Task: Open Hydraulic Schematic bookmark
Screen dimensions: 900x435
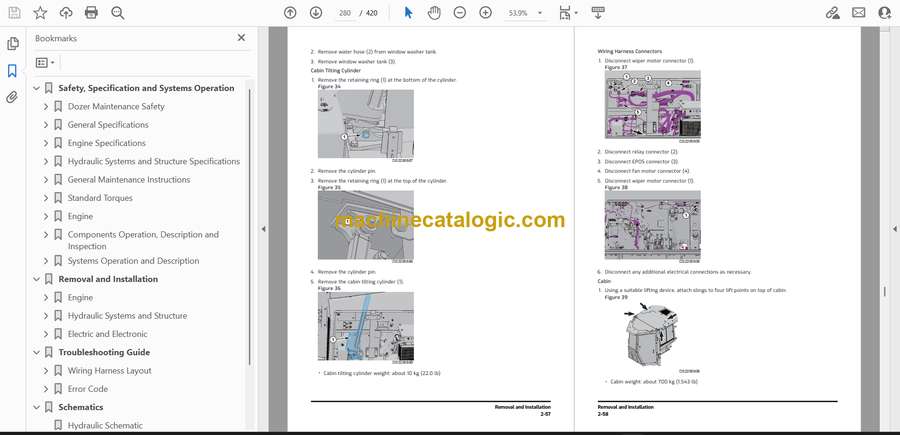Action: click(105, 425)
